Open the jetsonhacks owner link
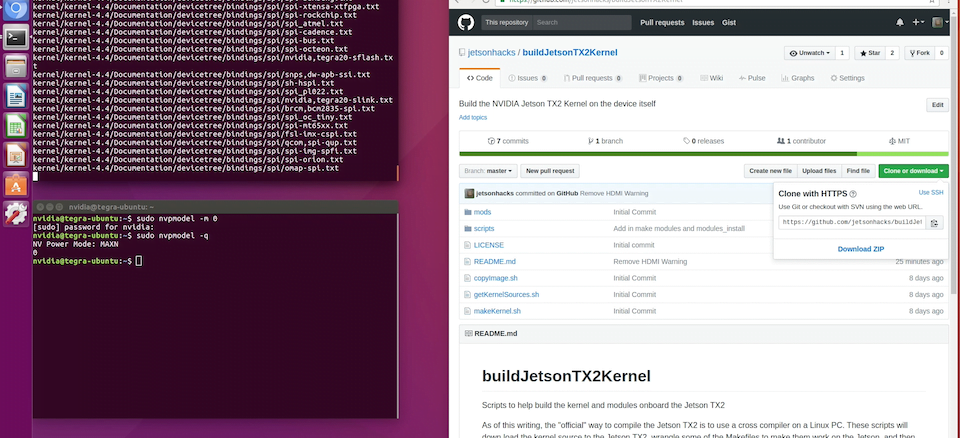 (492, 53)
